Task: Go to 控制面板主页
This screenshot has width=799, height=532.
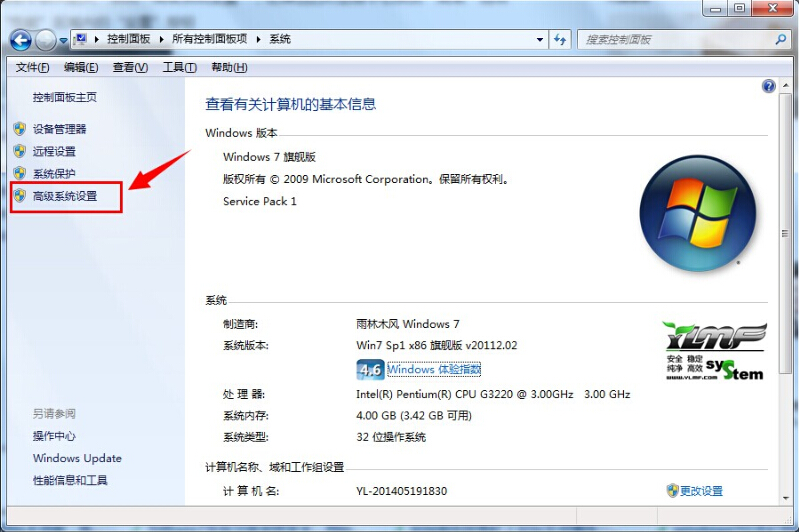Action: click(64, 97)
